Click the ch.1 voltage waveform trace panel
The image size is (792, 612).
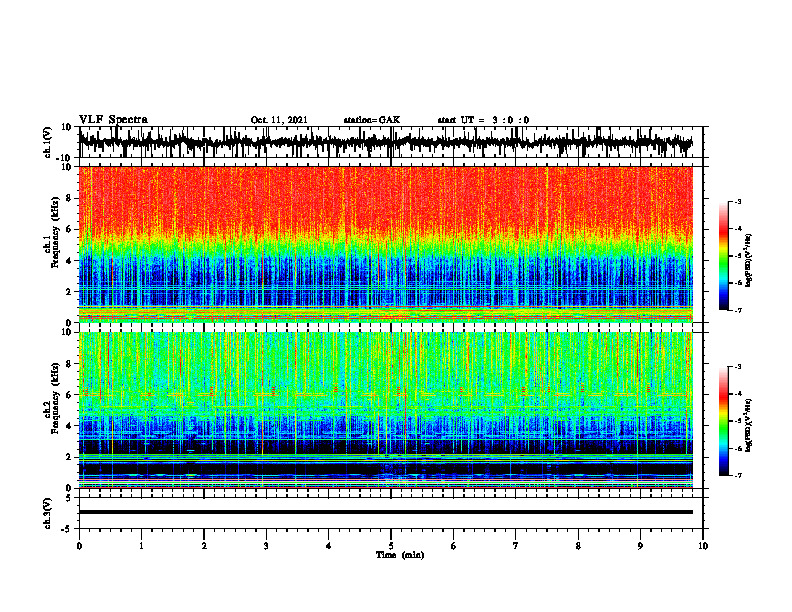[390, 142]
